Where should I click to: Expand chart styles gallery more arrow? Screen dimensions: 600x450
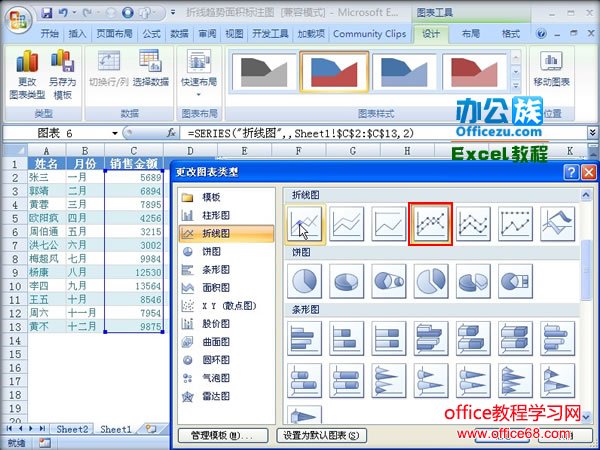[x=516, y=86]
